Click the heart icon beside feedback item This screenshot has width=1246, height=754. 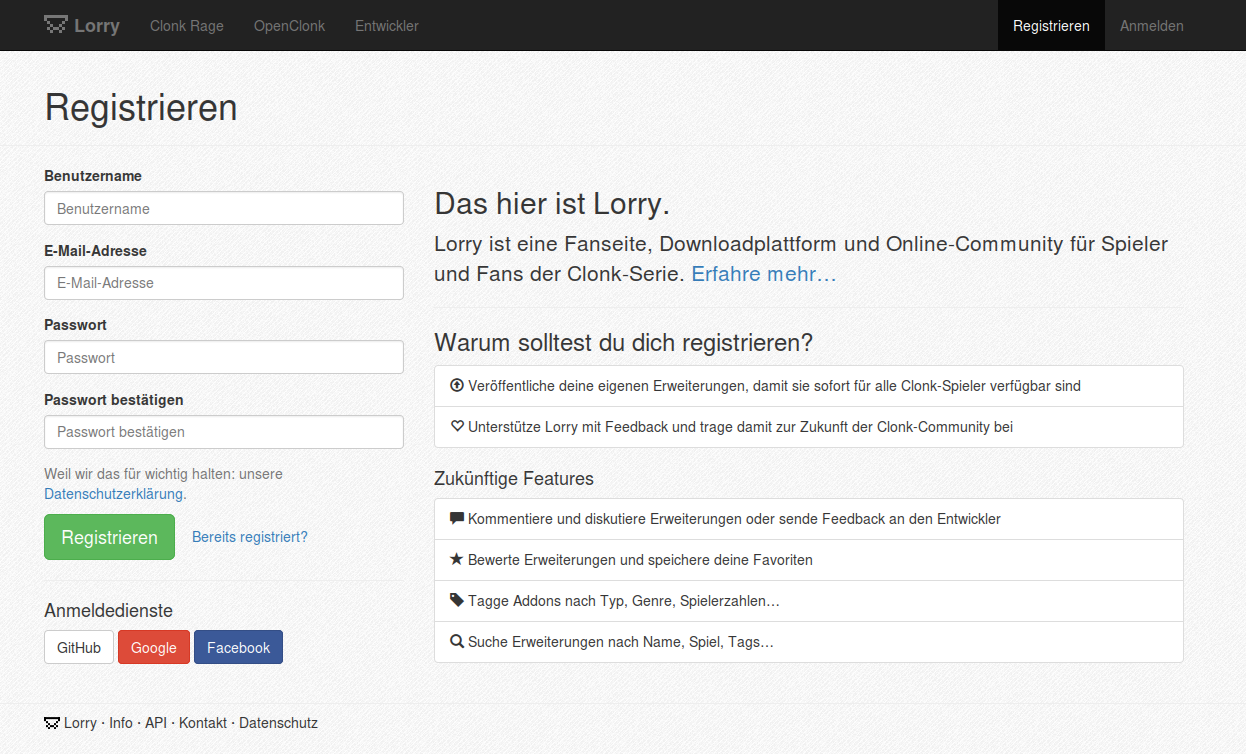point(457,426)
